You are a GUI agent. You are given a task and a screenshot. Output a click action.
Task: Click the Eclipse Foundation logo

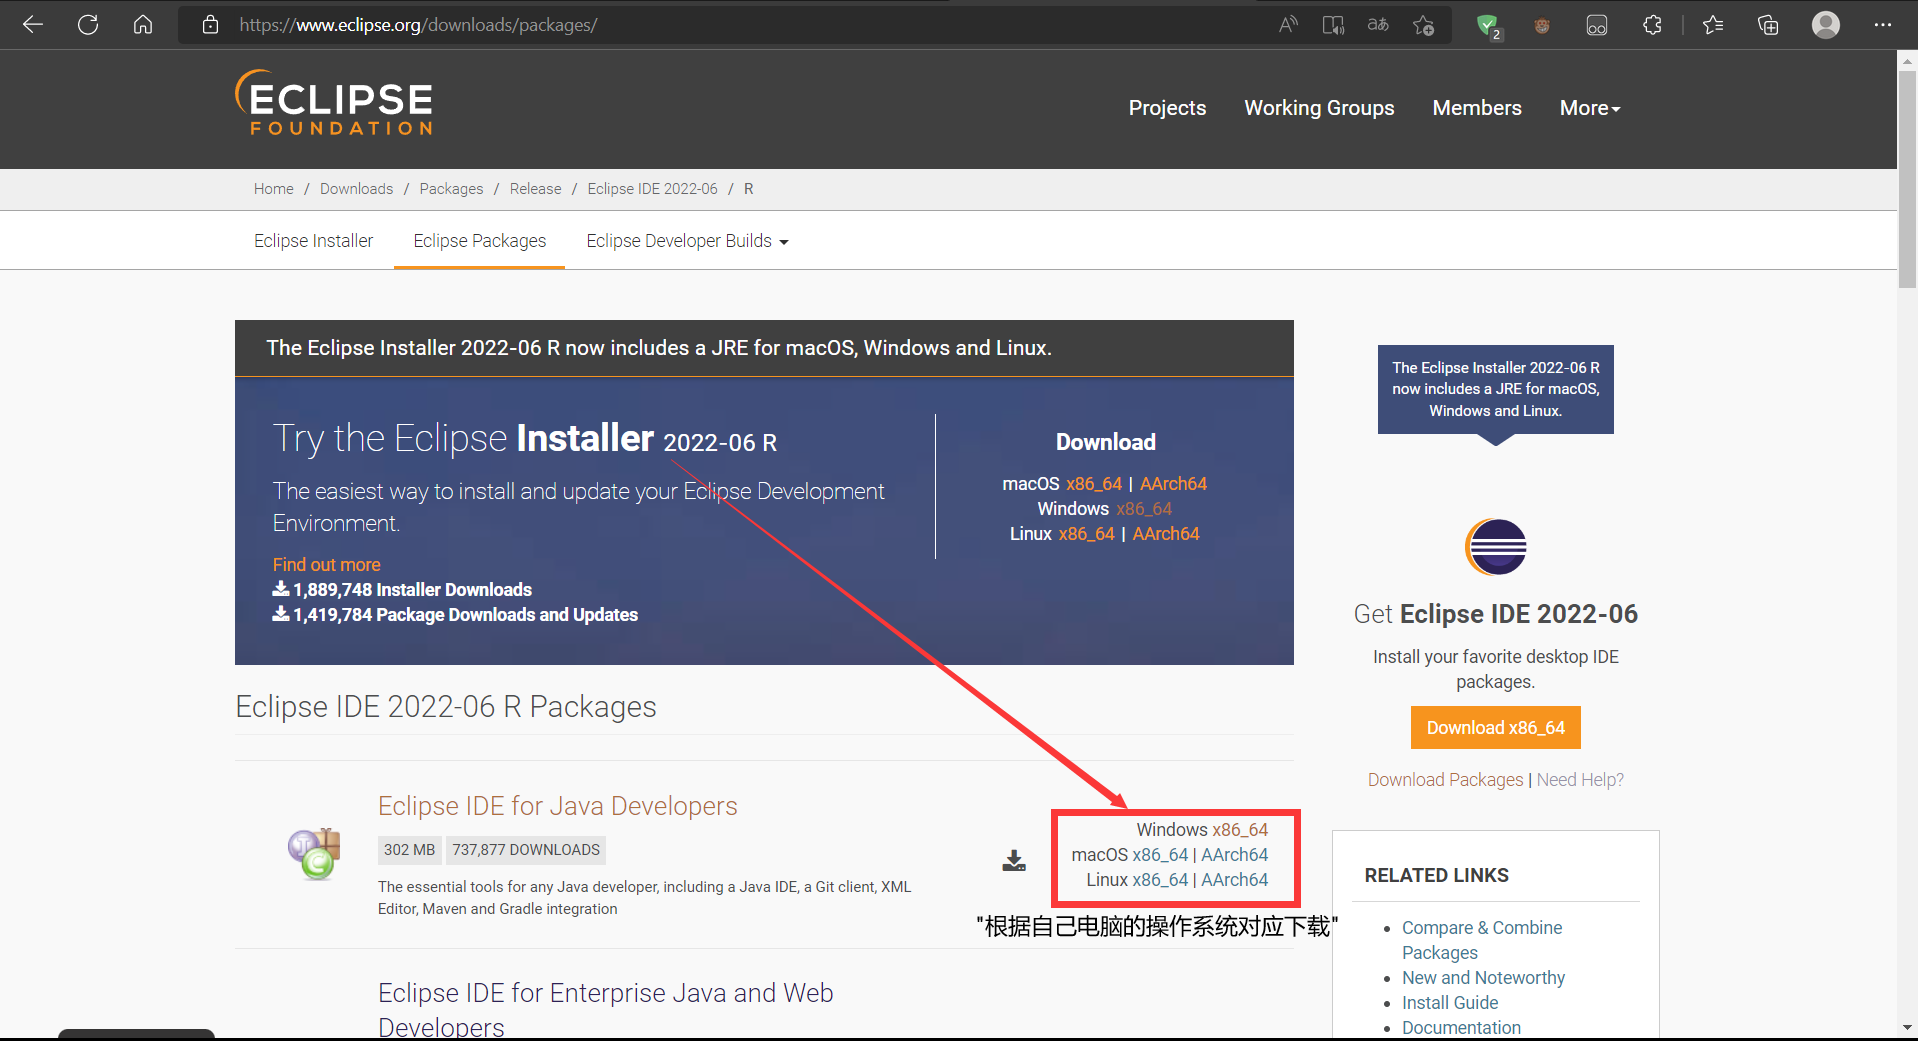[334, 102]
